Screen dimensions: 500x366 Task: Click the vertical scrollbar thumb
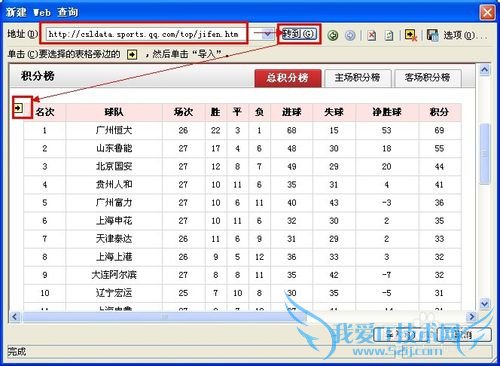tap(484, 153)
